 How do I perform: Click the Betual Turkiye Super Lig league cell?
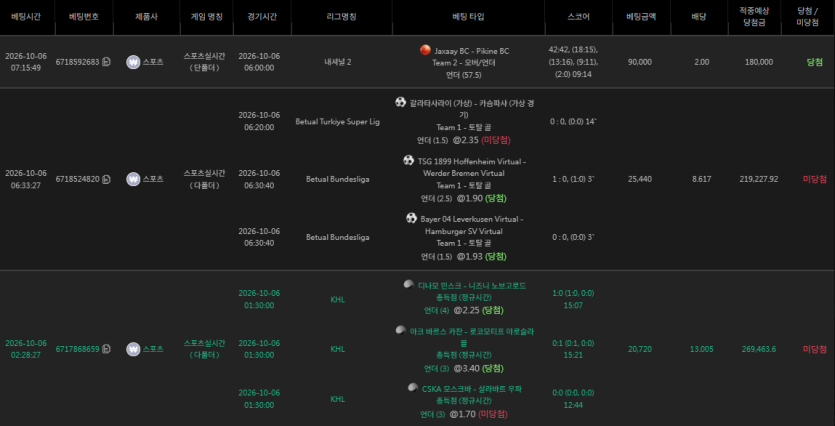(338, 122)
